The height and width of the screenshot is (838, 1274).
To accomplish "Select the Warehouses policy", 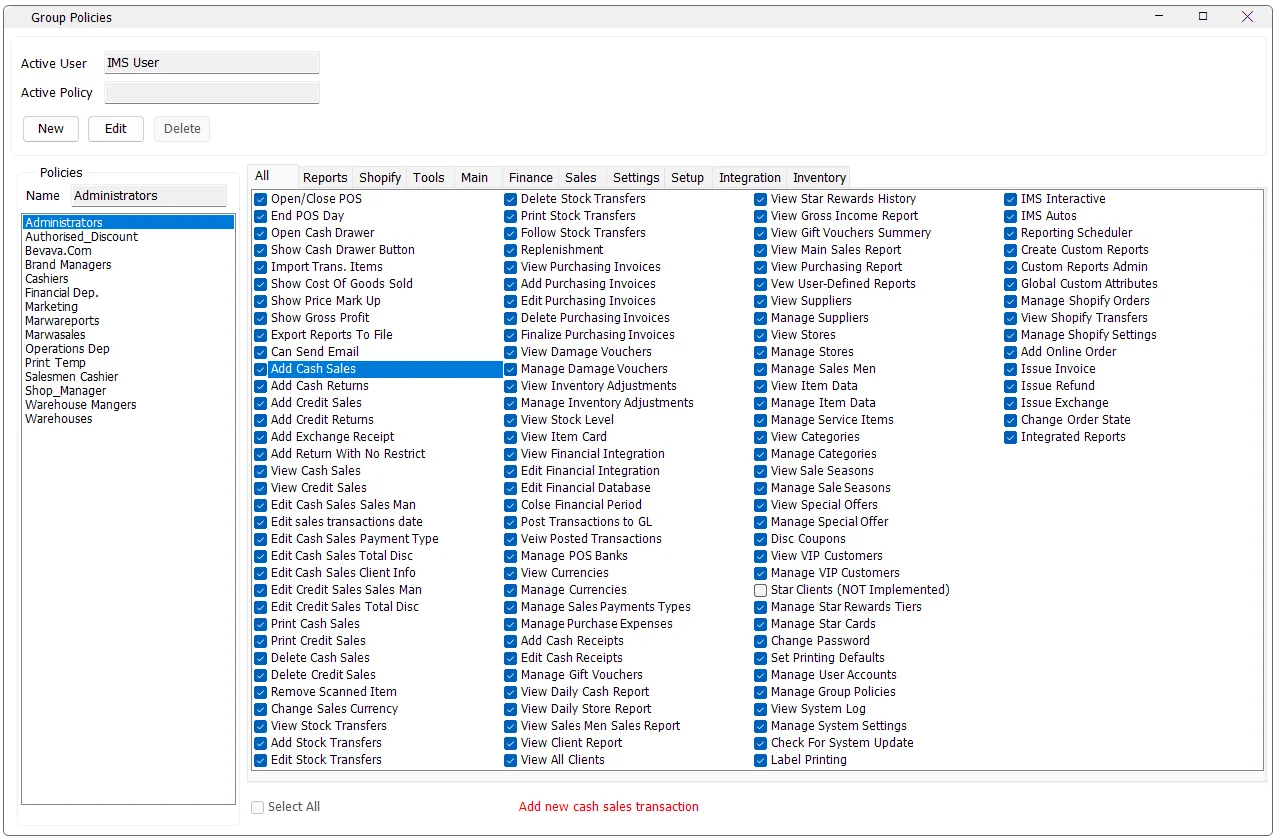I will [x=129, y=419].
